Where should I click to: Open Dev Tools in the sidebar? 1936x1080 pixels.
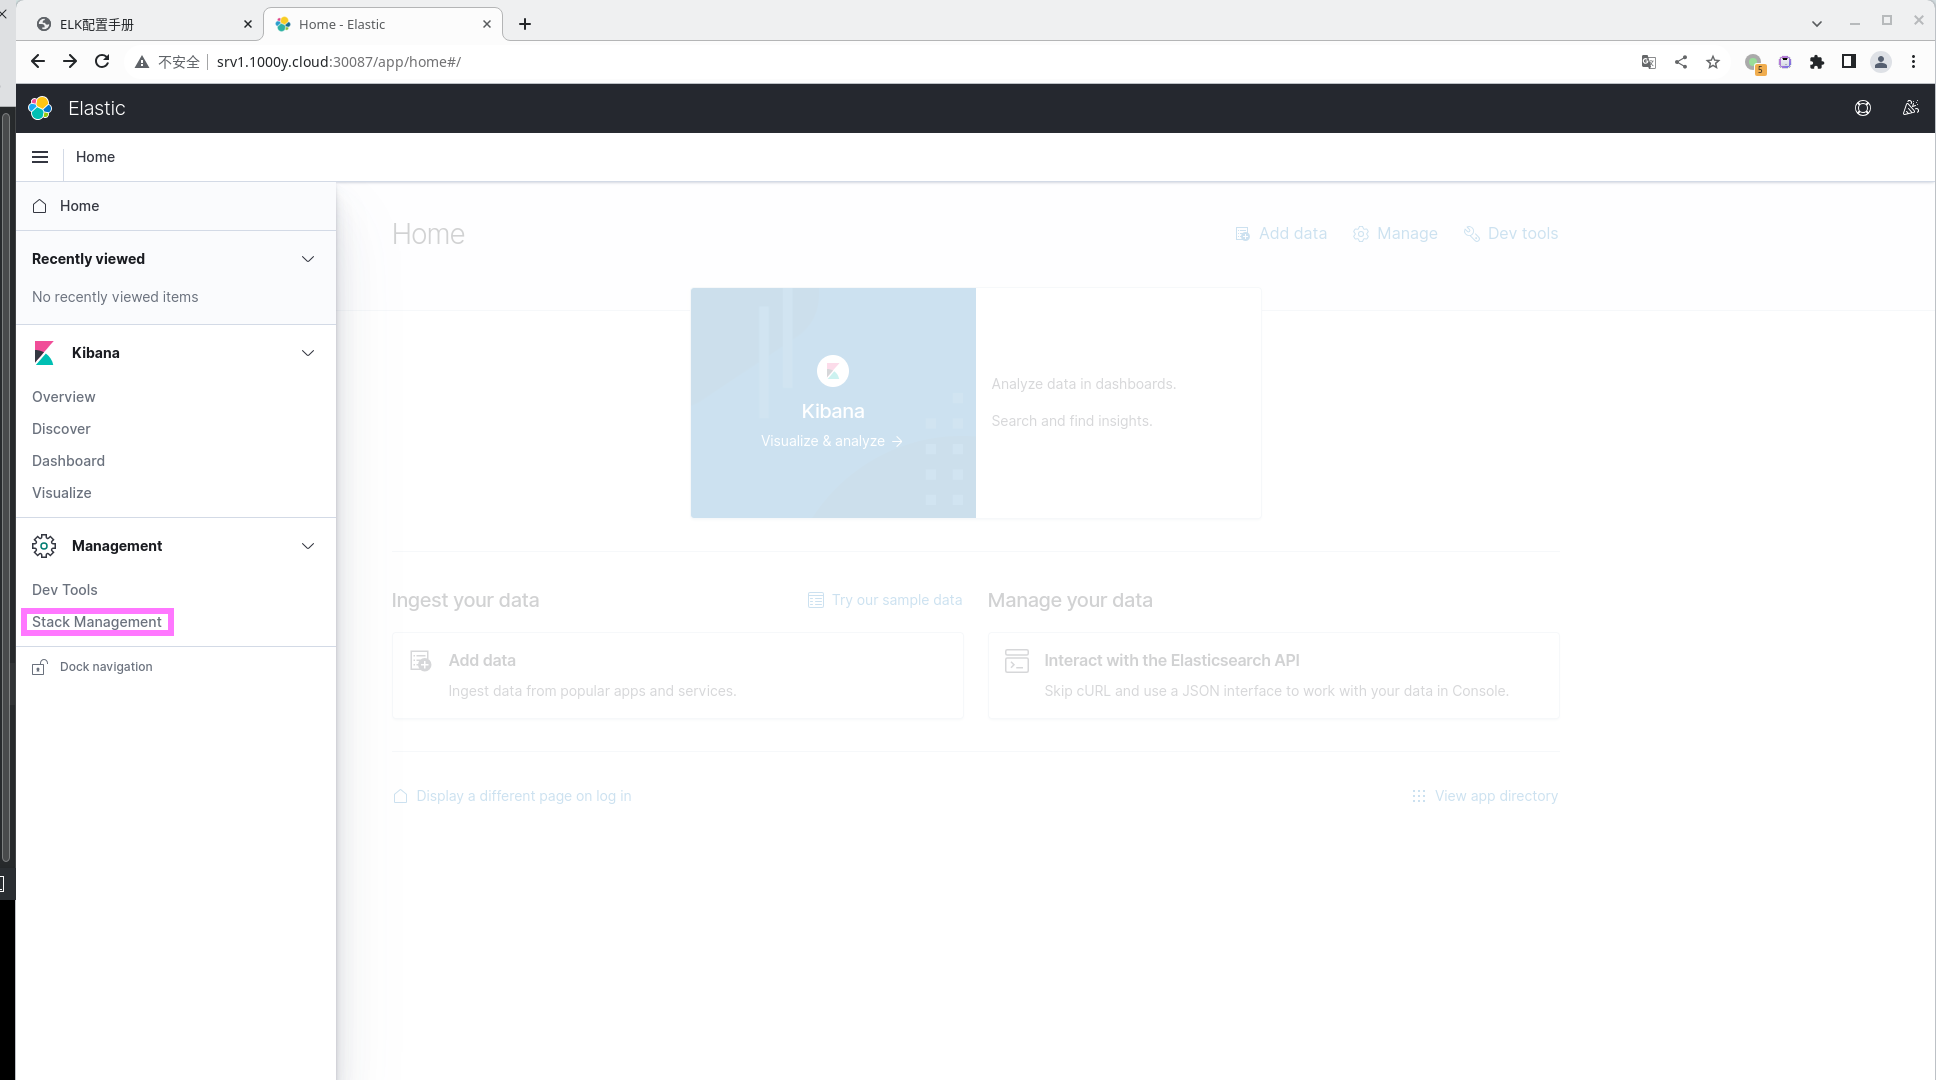(x=65, y=590)
